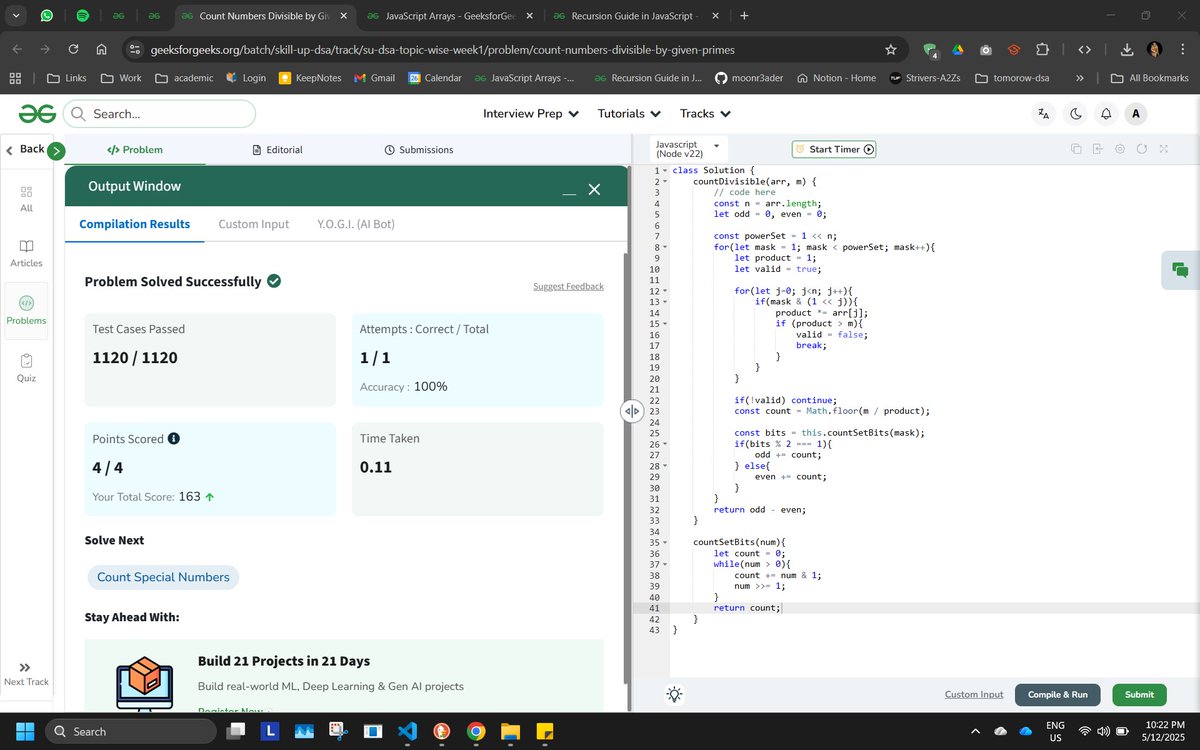Open the green chat widget

[1180, 270]
